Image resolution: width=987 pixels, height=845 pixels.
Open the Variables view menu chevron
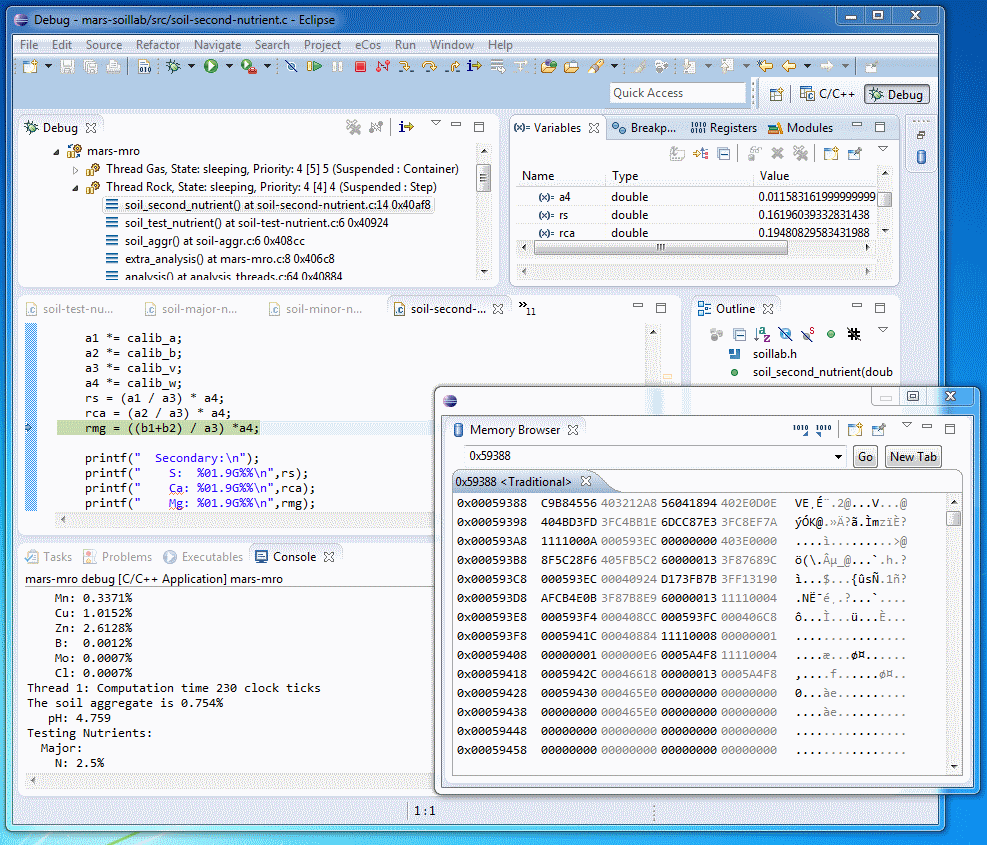(x=882, y=148)
